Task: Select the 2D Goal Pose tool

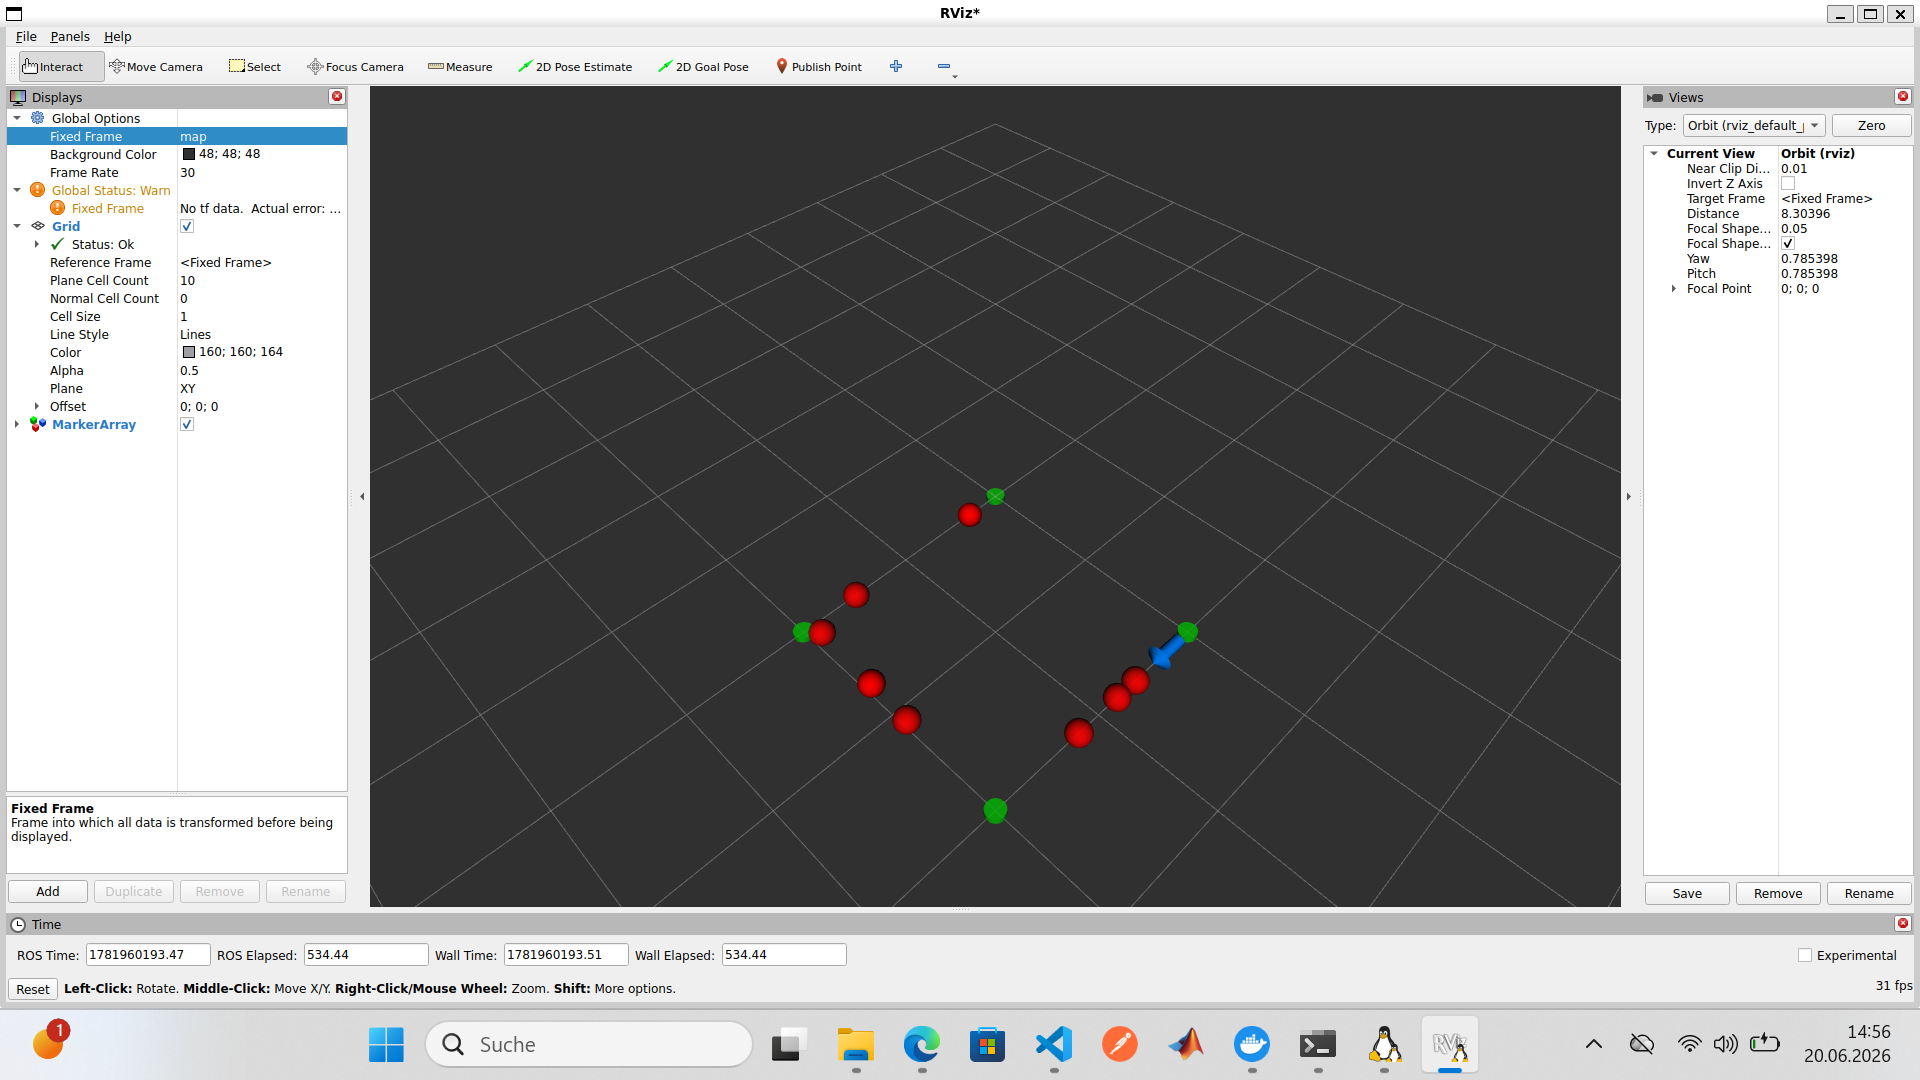Action: click(703, 67)
